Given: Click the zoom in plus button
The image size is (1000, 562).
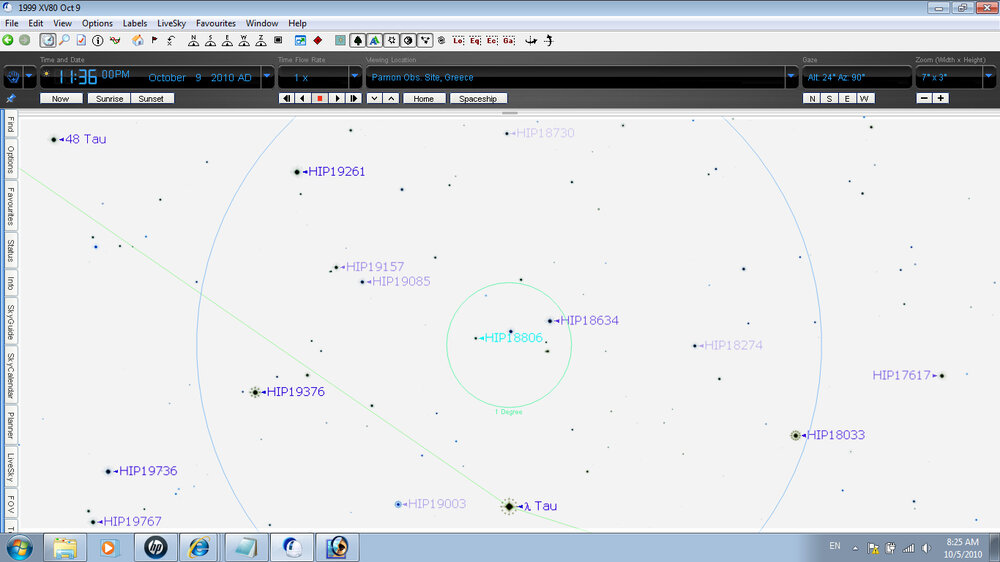Looking at the screenshot, I should pos(941,99).
